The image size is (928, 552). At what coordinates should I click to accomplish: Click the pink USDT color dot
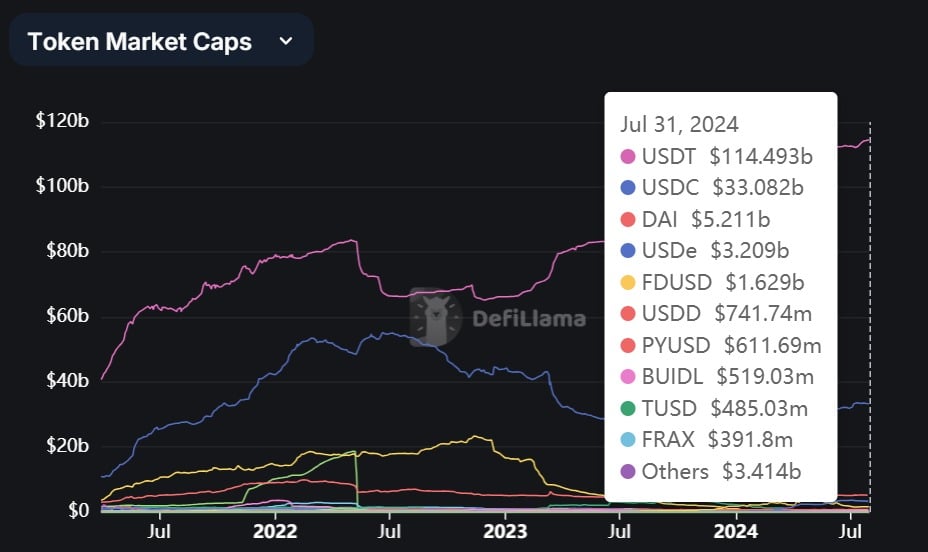627,157
